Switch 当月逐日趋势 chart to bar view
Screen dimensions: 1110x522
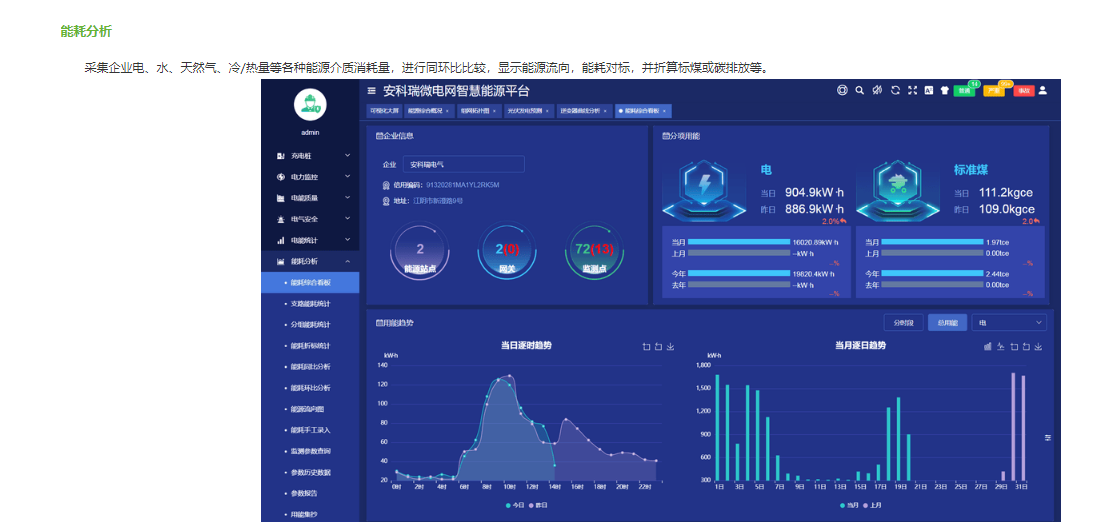(x=988, y=347)
